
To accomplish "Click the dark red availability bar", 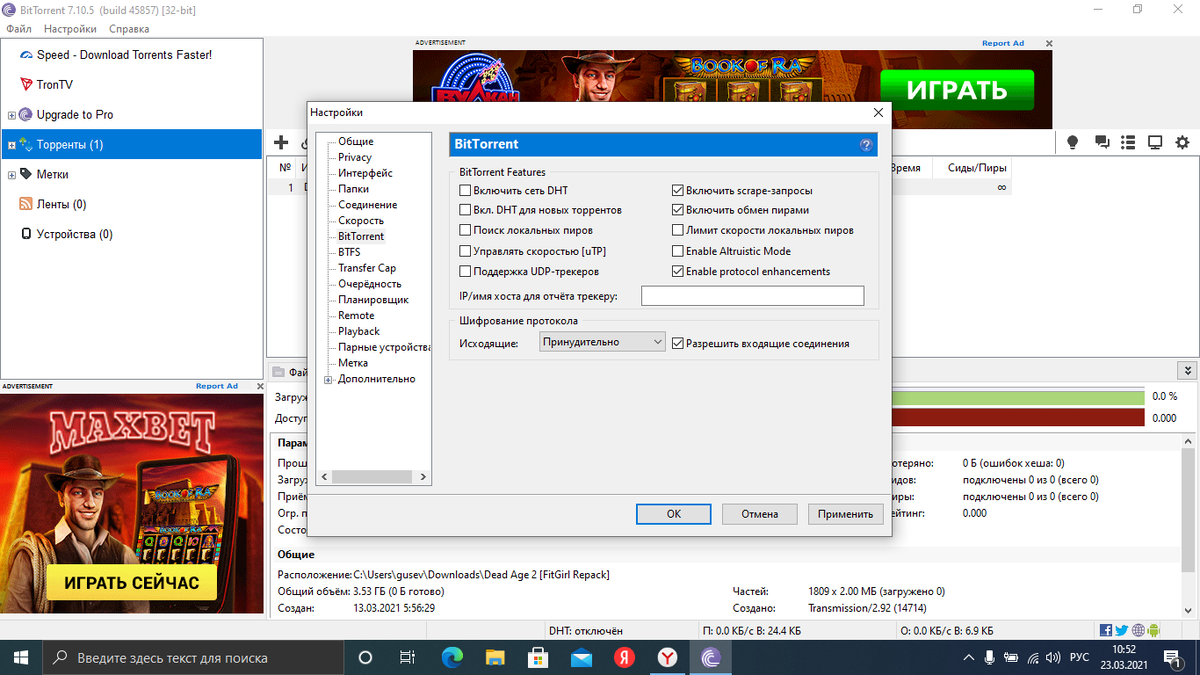I will (1018, 418).
